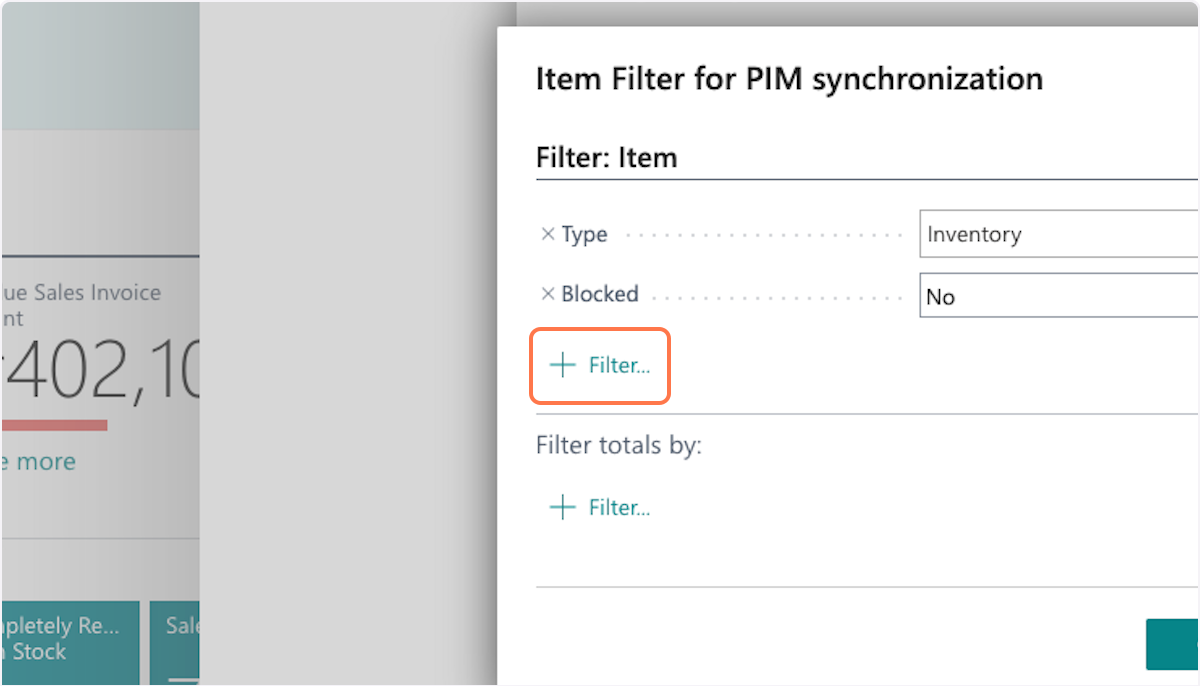This screenshot has height=686, width=1200.
Task: Open the Completely Reserved from Stock tile
Action: (x=70, y=640)
